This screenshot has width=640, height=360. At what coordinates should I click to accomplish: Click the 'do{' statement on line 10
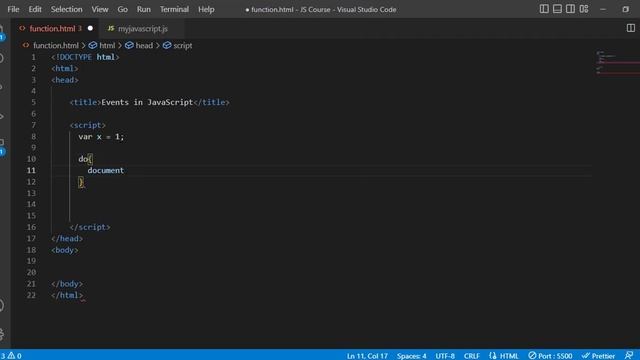pos(85,159)
